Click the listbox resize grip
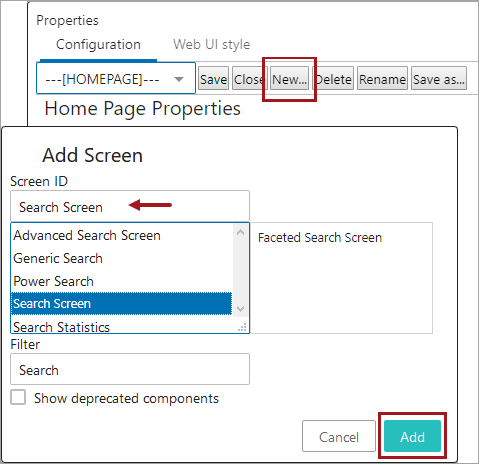This screenshot has height=464, width=479. [x=242, y=327]
